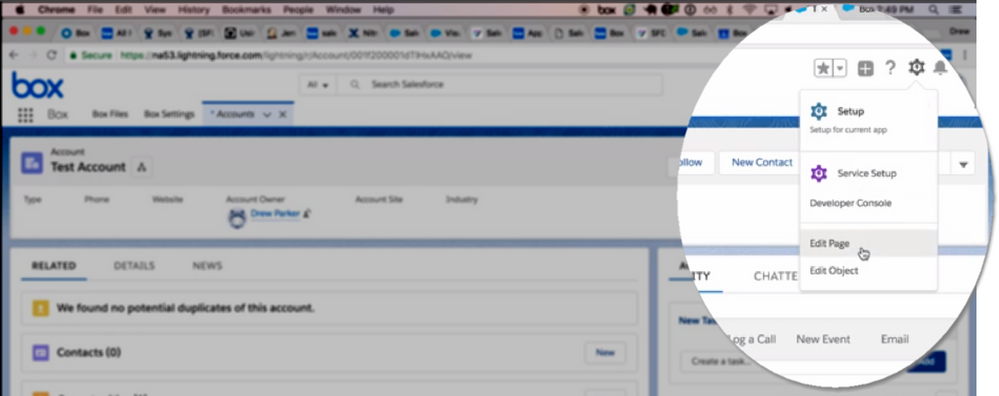The width and height of the screenshot is (999, 396).
Task: Close the Accounts tab
Action: coord(282,115)
